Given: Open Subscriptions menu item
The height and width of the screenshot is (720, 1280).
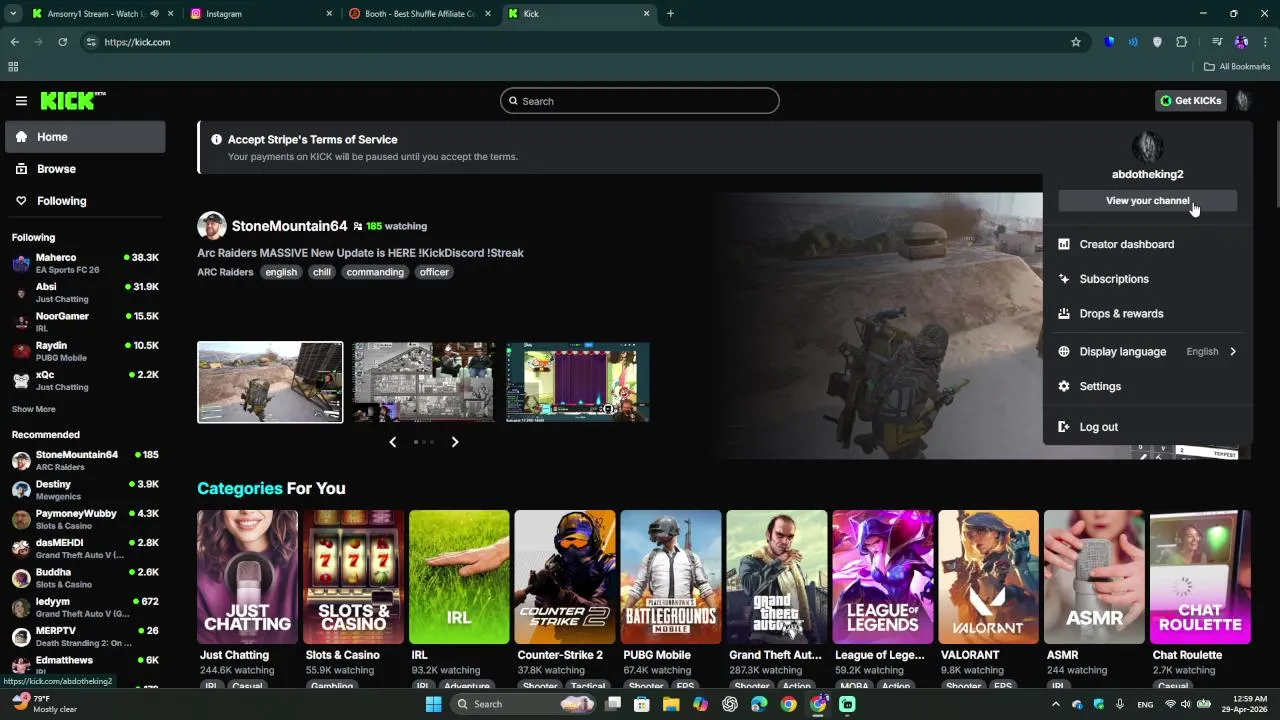Looking at the screenshot, I should [x=1148, y=279].
